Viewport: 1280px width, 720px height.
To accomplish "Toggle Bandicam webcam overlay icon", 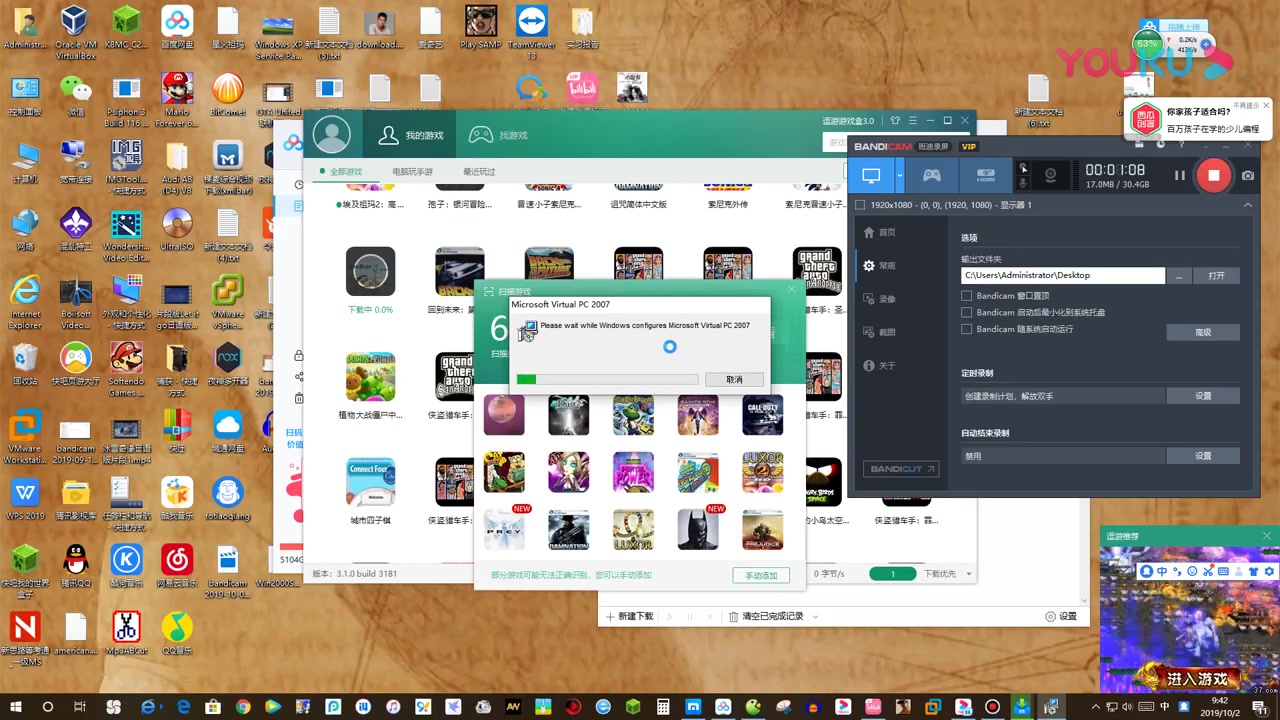I will pos(1050,175).
